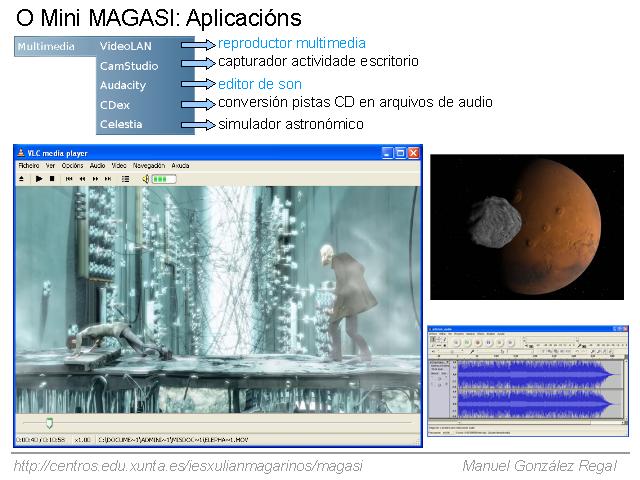Open the Celestia Mars simulator image

click(526, 226)
